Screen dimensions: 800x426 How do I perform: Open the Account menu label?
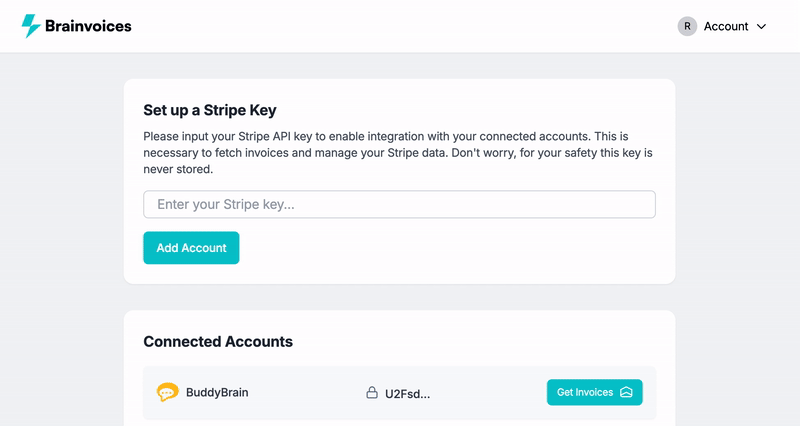726,27
